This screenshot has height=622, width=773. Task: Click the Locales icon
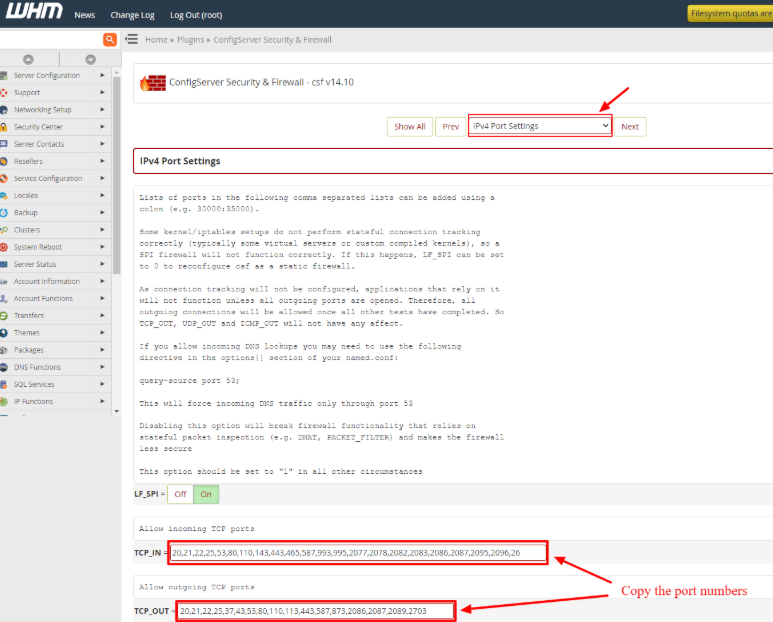4,196
